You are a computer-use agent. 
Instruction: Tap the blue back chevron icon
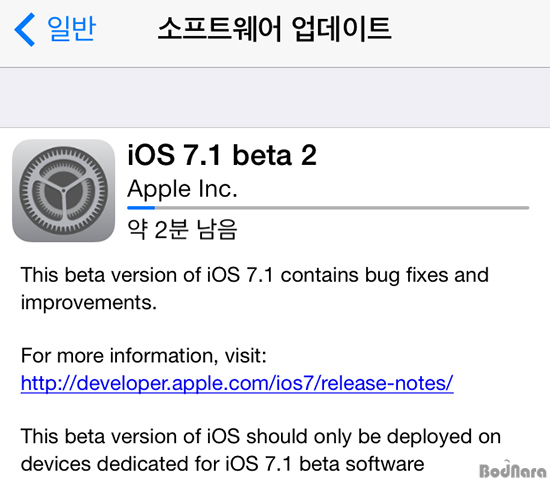(x=24, y=29)
